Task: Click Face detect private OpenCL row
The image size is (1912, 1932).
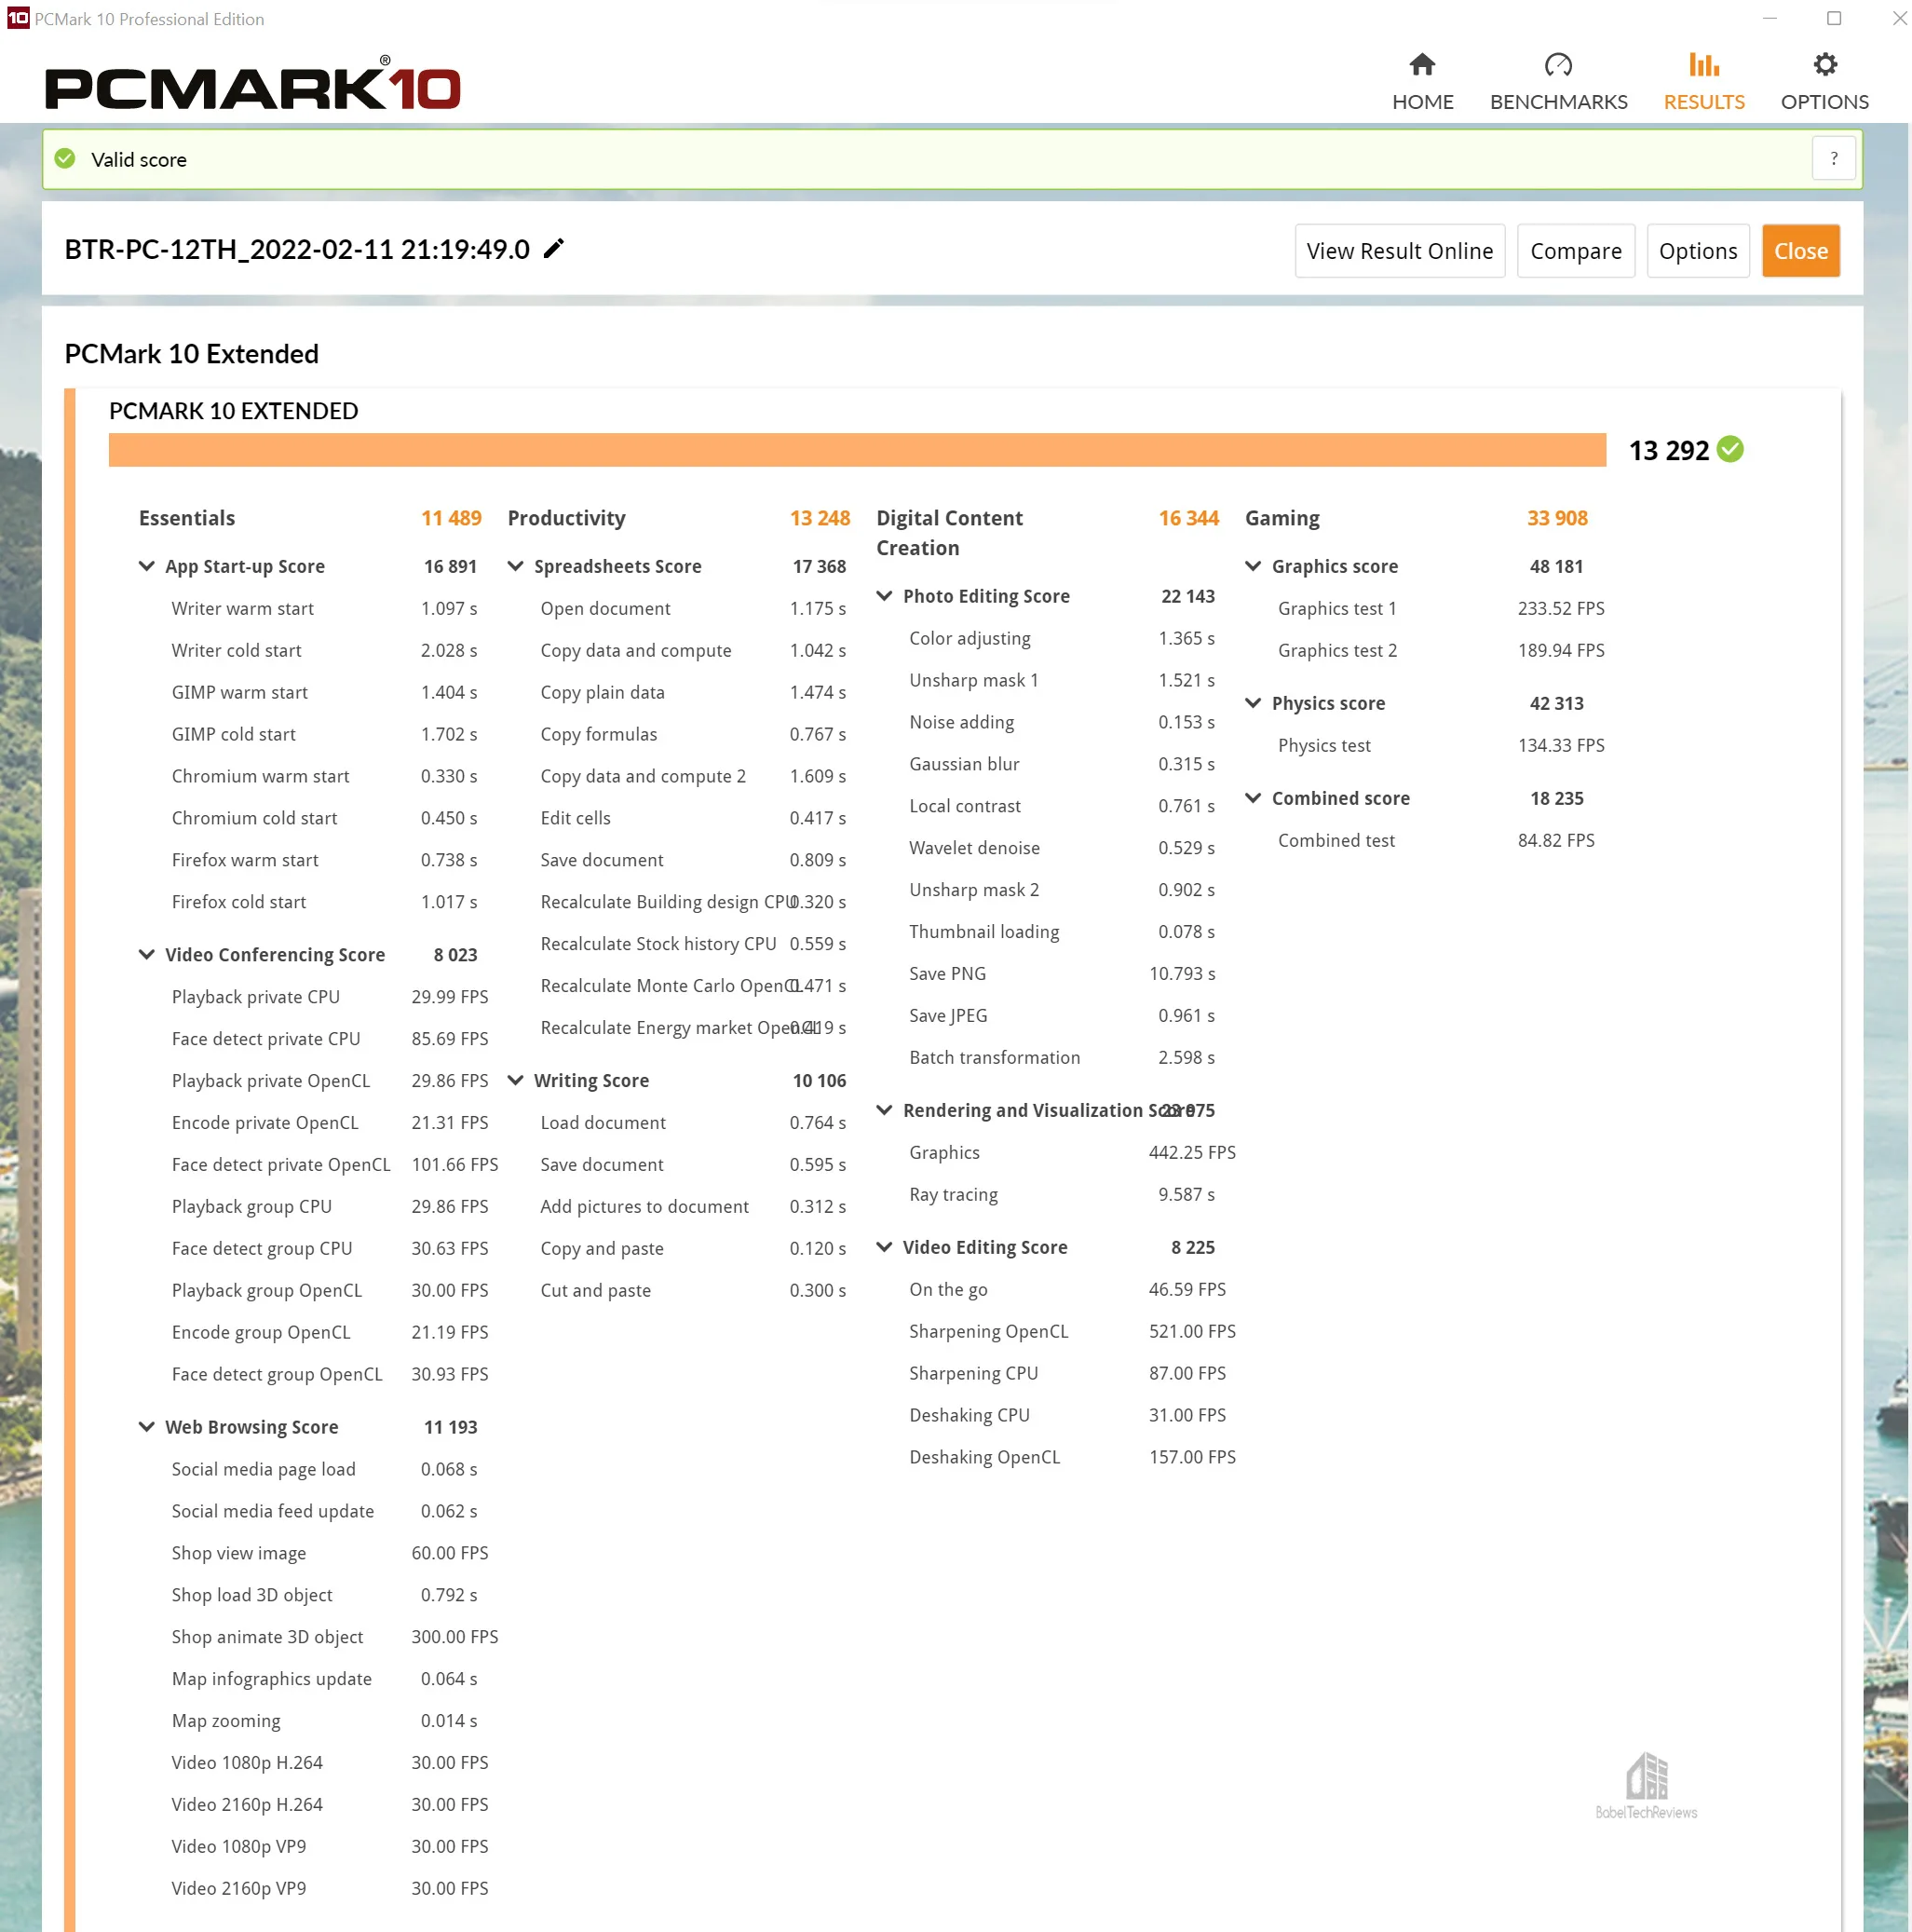Action: 334,1166
